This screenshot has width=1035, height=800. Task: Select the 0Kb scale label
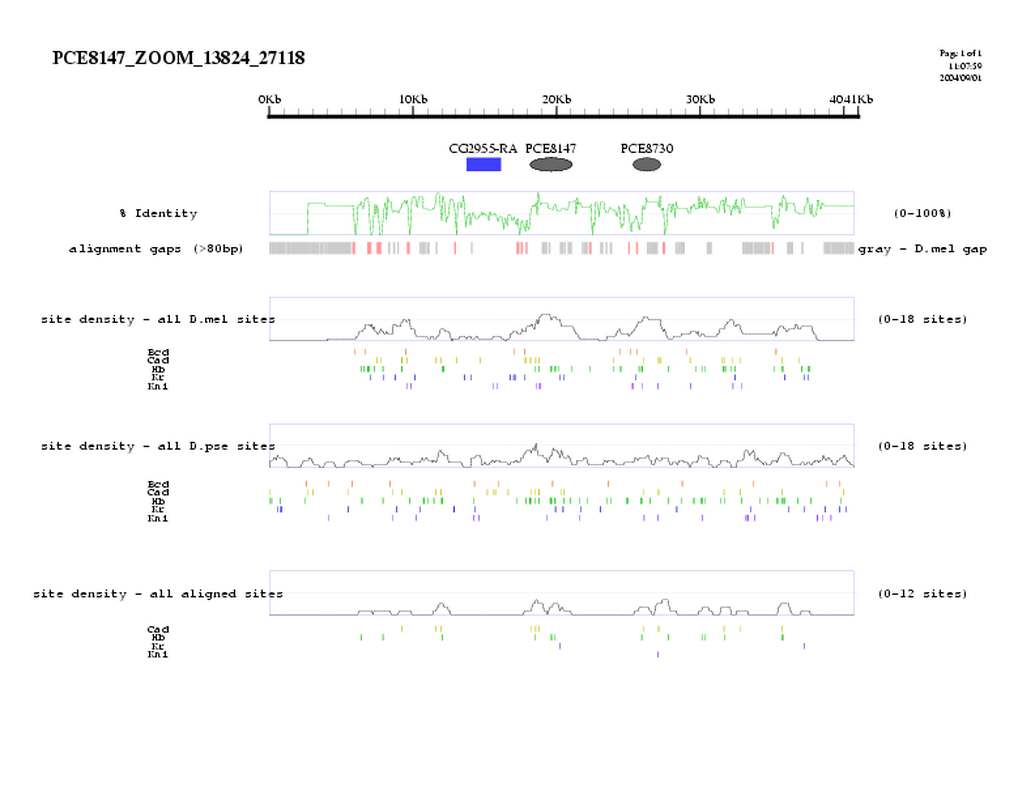(269, 99)
